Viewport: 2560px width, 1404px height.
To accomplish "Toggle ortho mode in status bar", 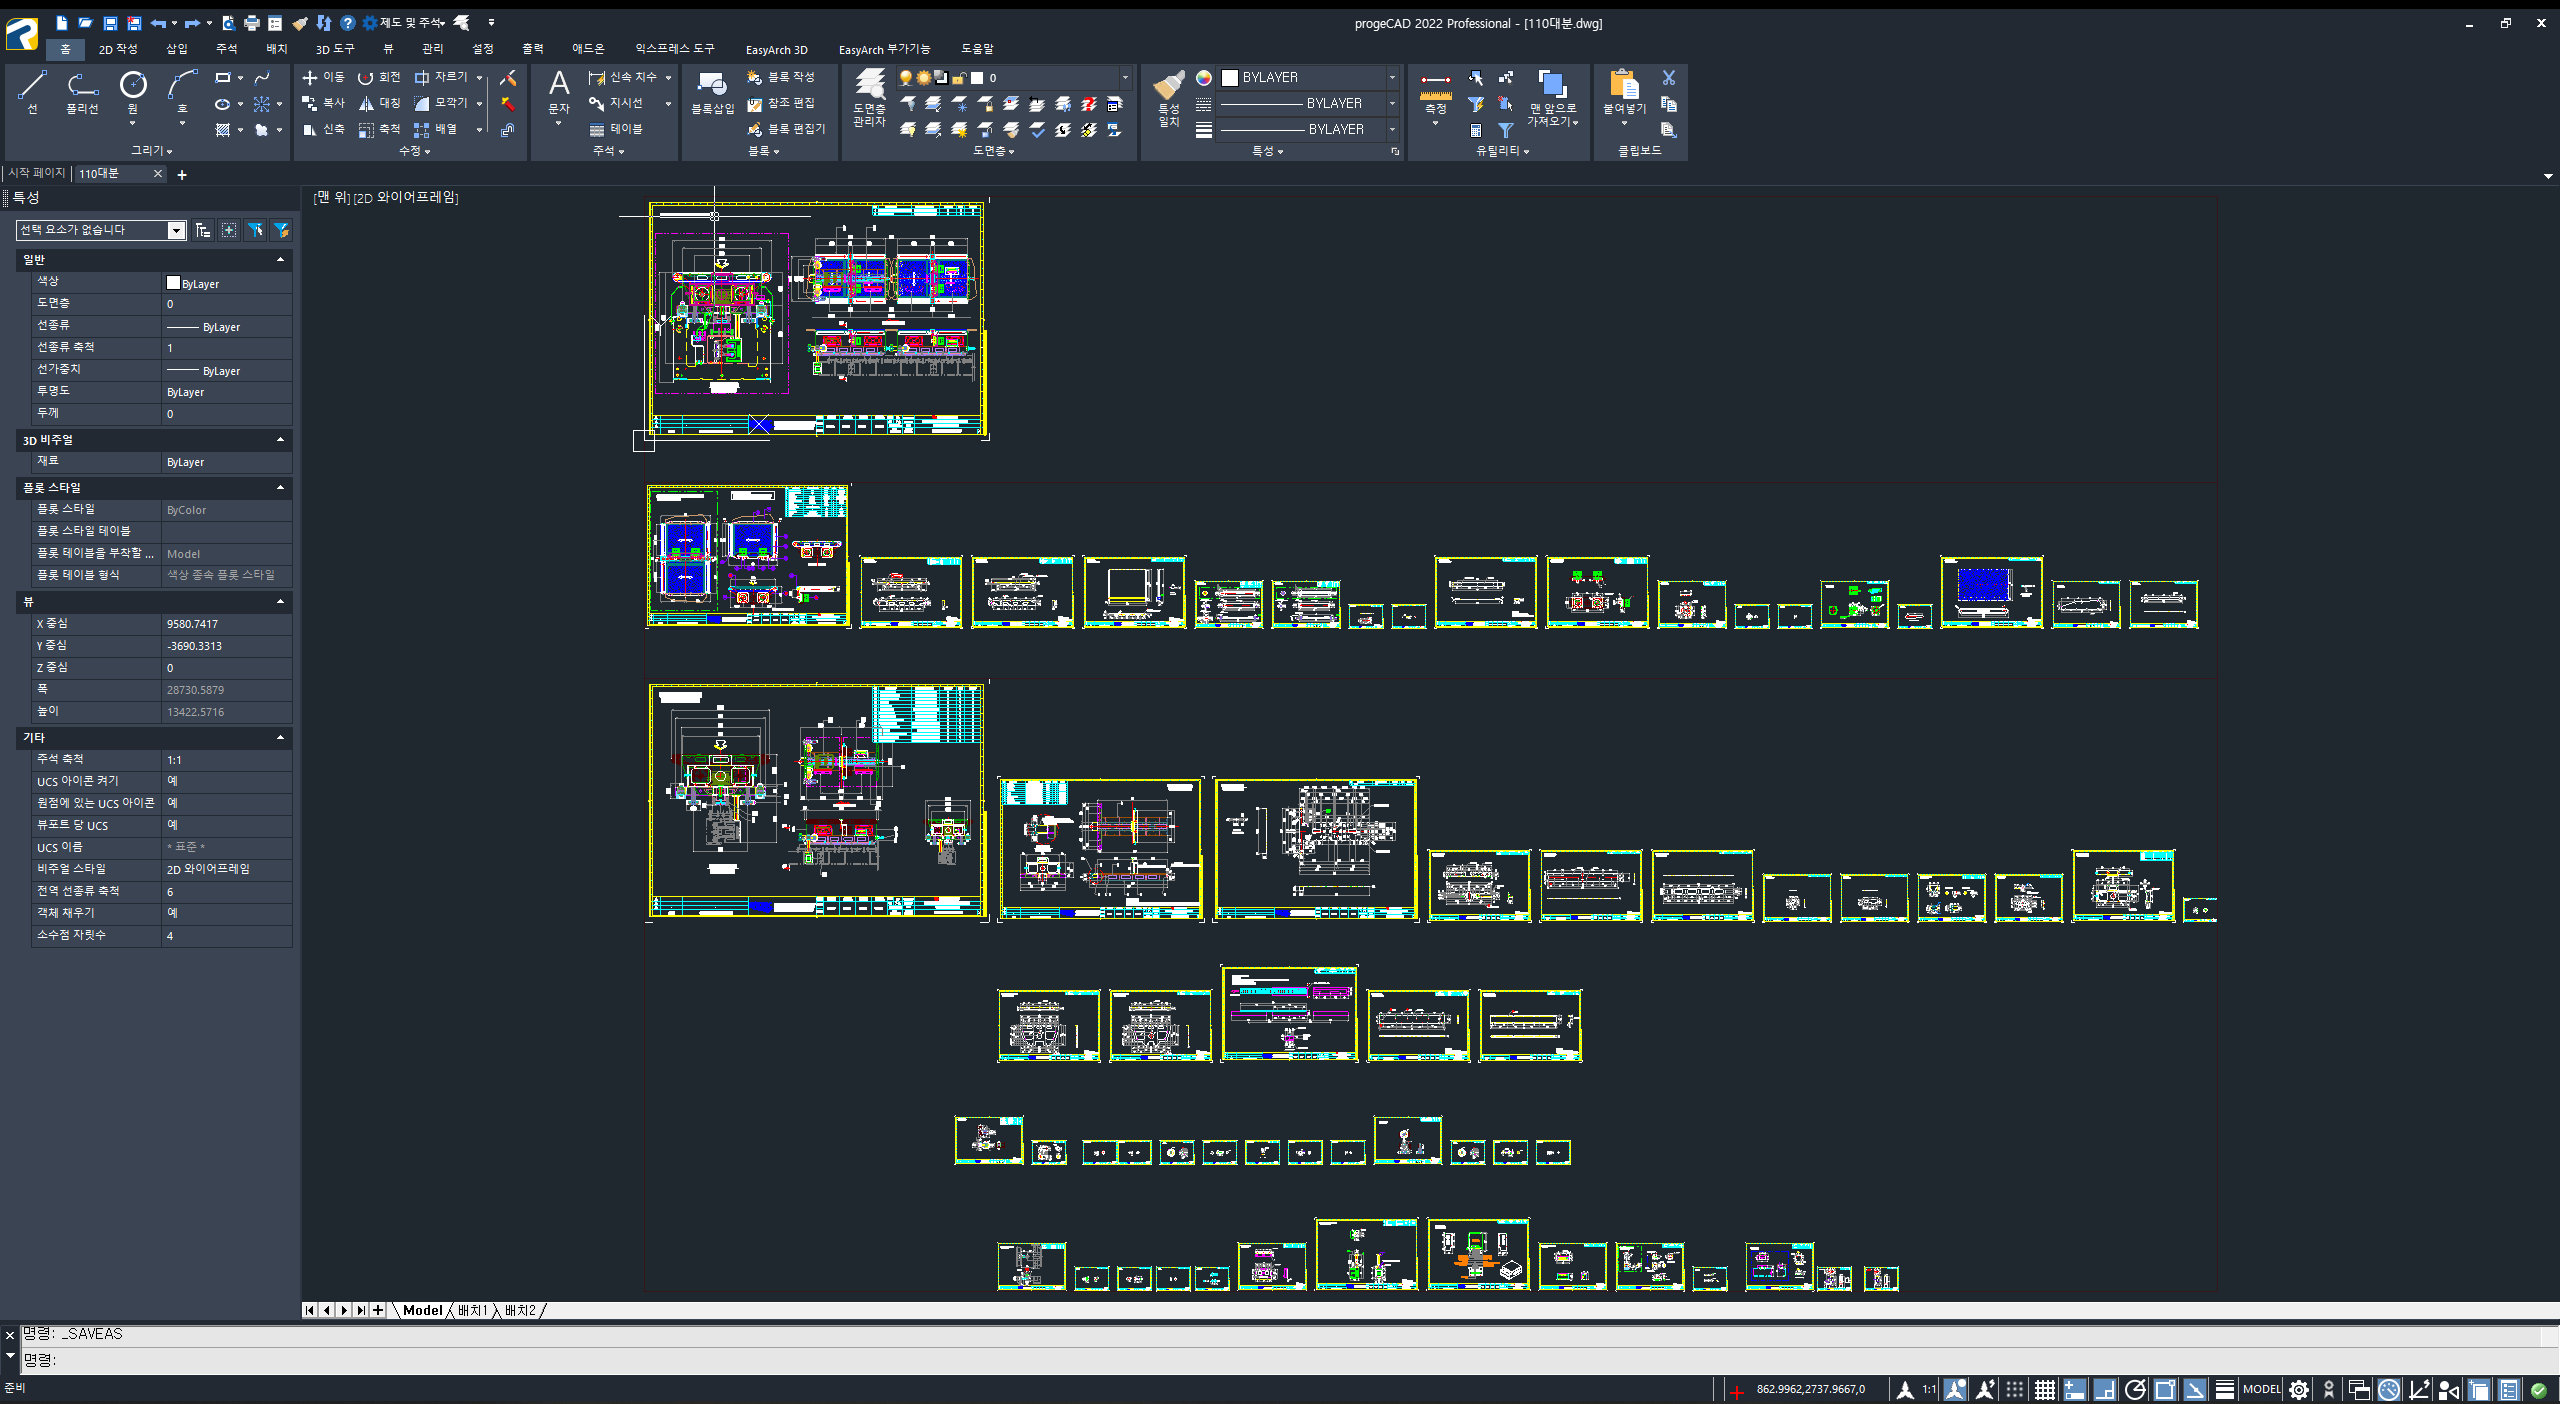I will (2105, 1389).
